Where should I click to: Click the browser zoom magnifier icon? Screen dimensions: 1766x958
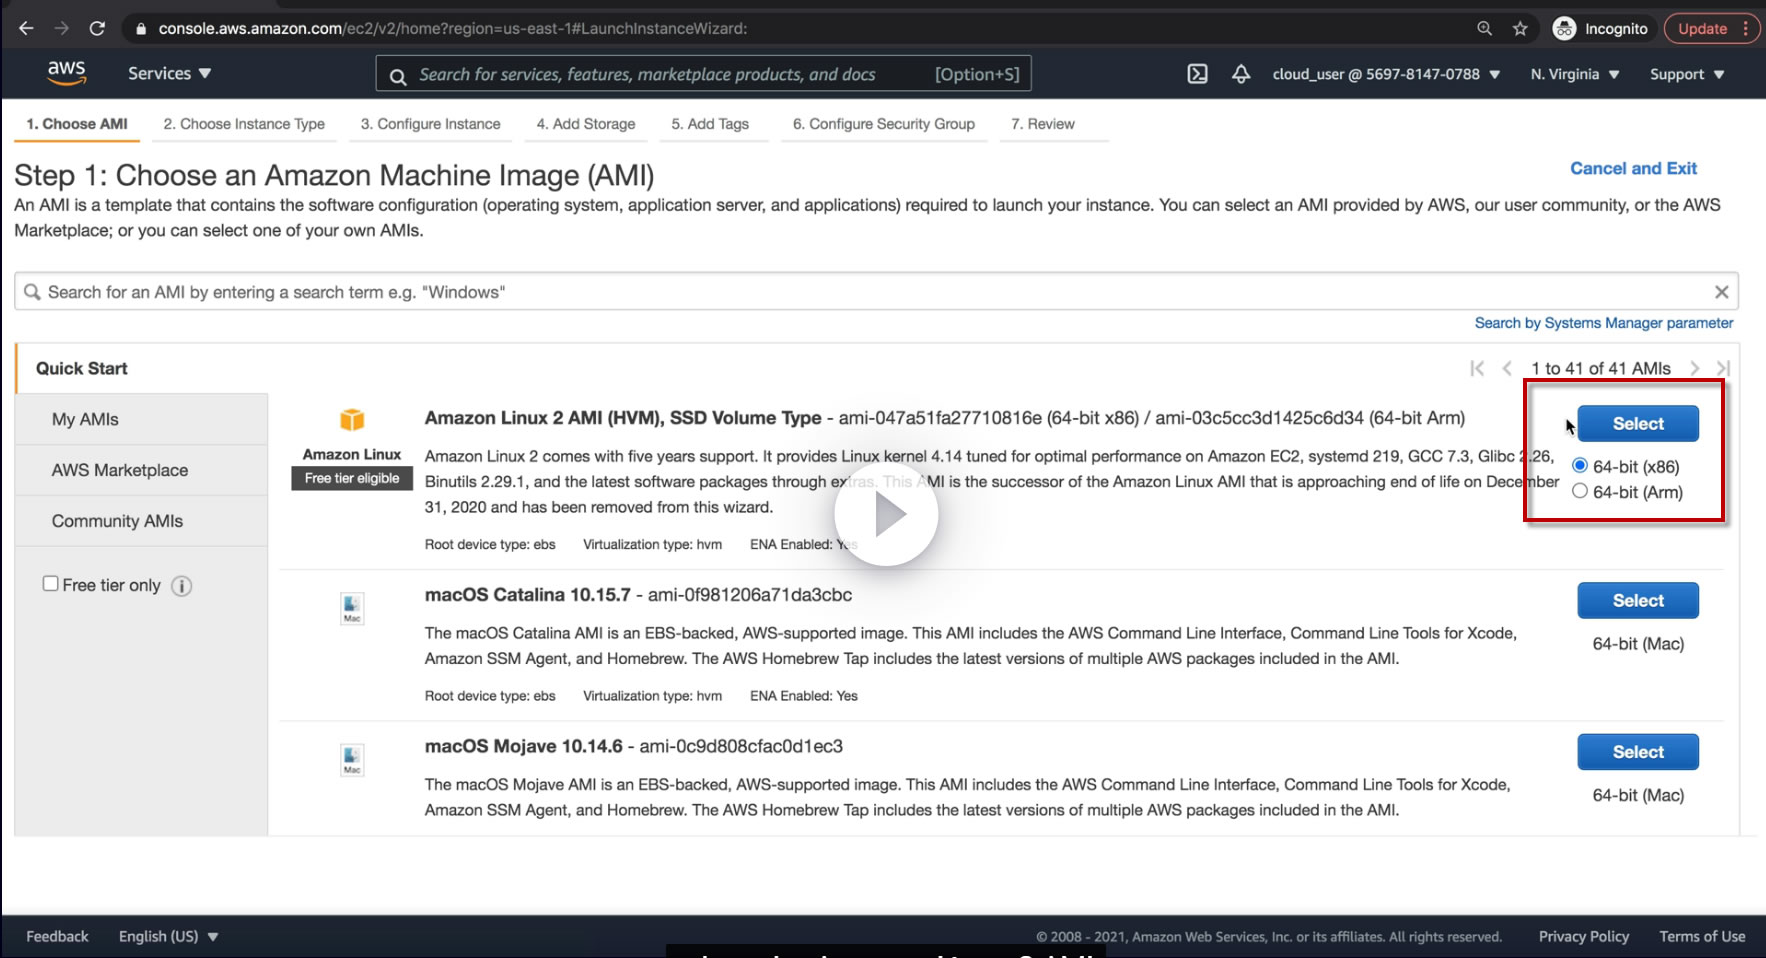point(1485,28)
